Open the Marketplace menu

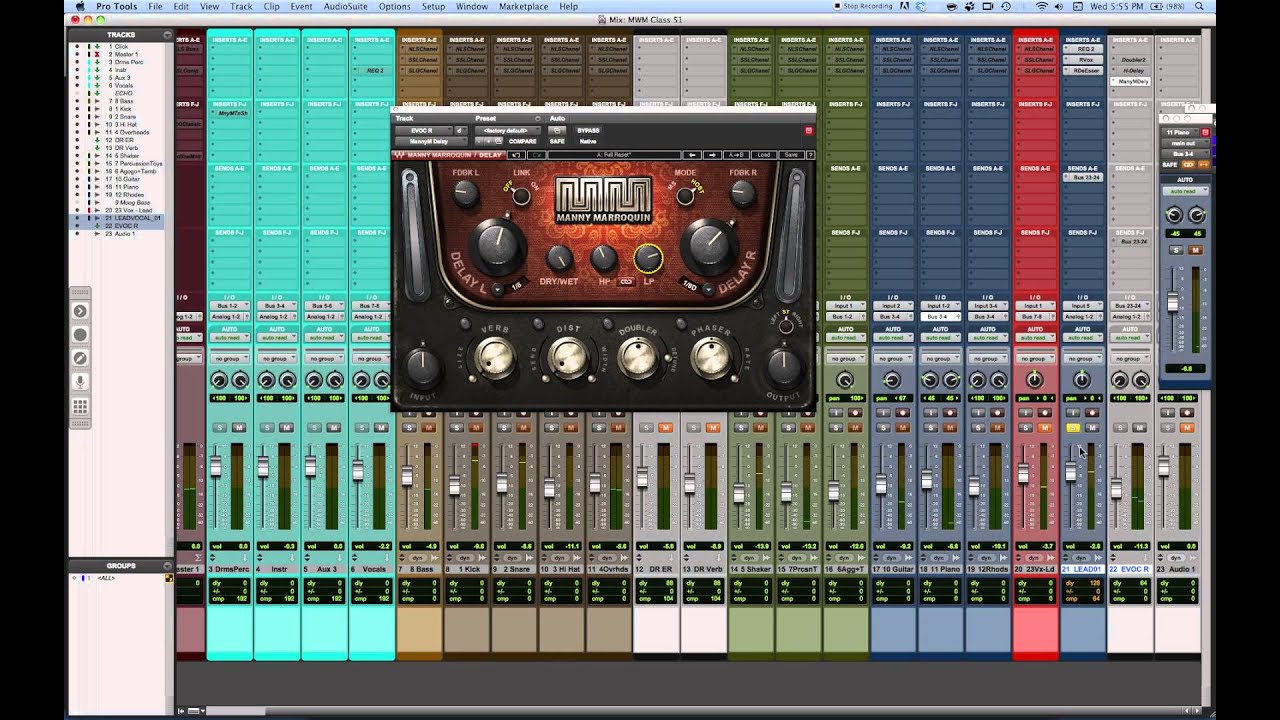point(523,6)
